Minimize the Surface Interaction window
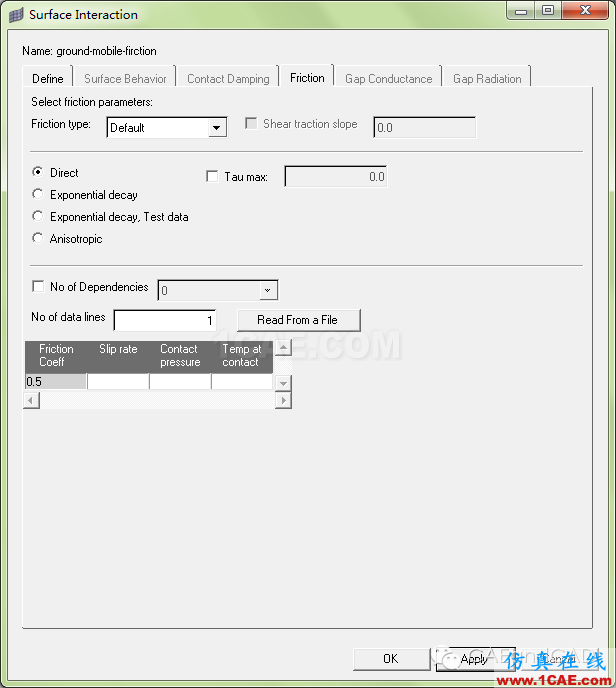Image resolution: width=616 pixels, height=688 pixels. pyautogui.click(x=521, y=11)
